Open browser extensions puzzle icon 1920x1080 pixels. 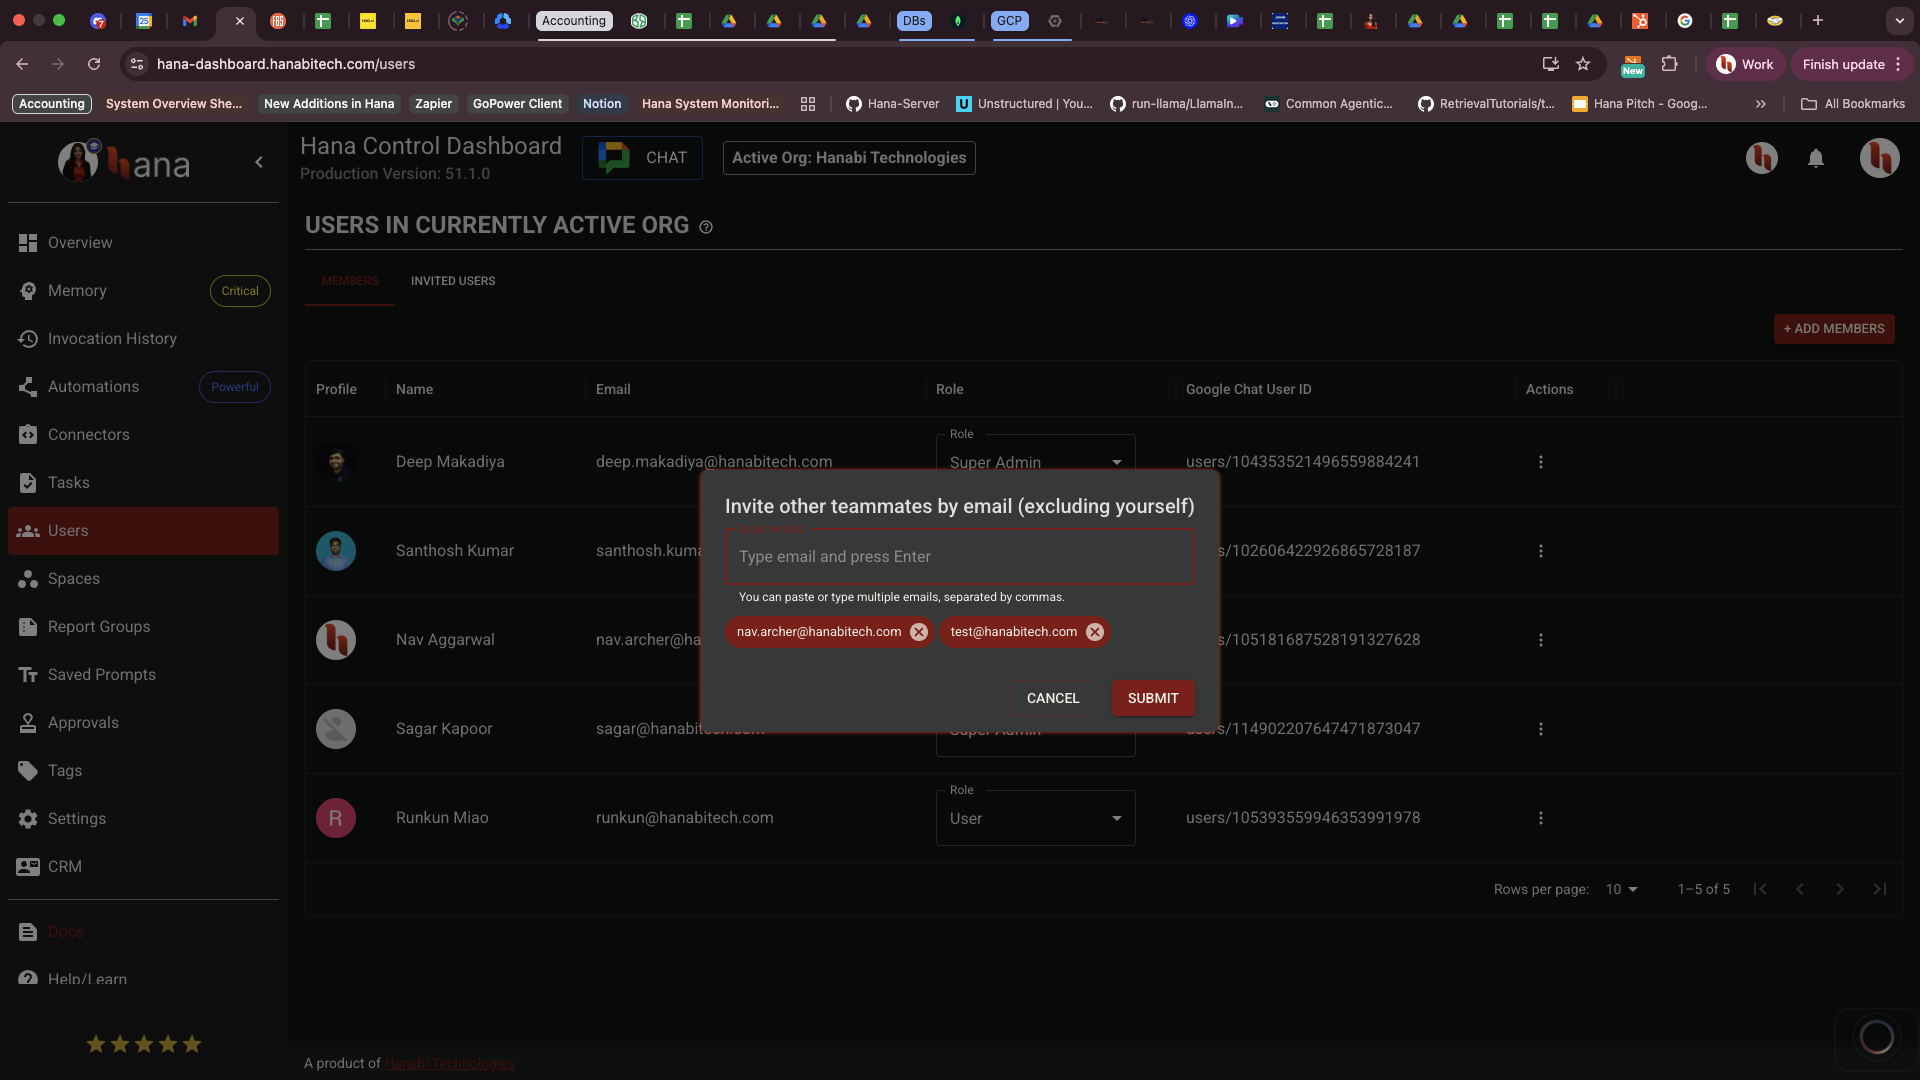(x=1669, y=64)
